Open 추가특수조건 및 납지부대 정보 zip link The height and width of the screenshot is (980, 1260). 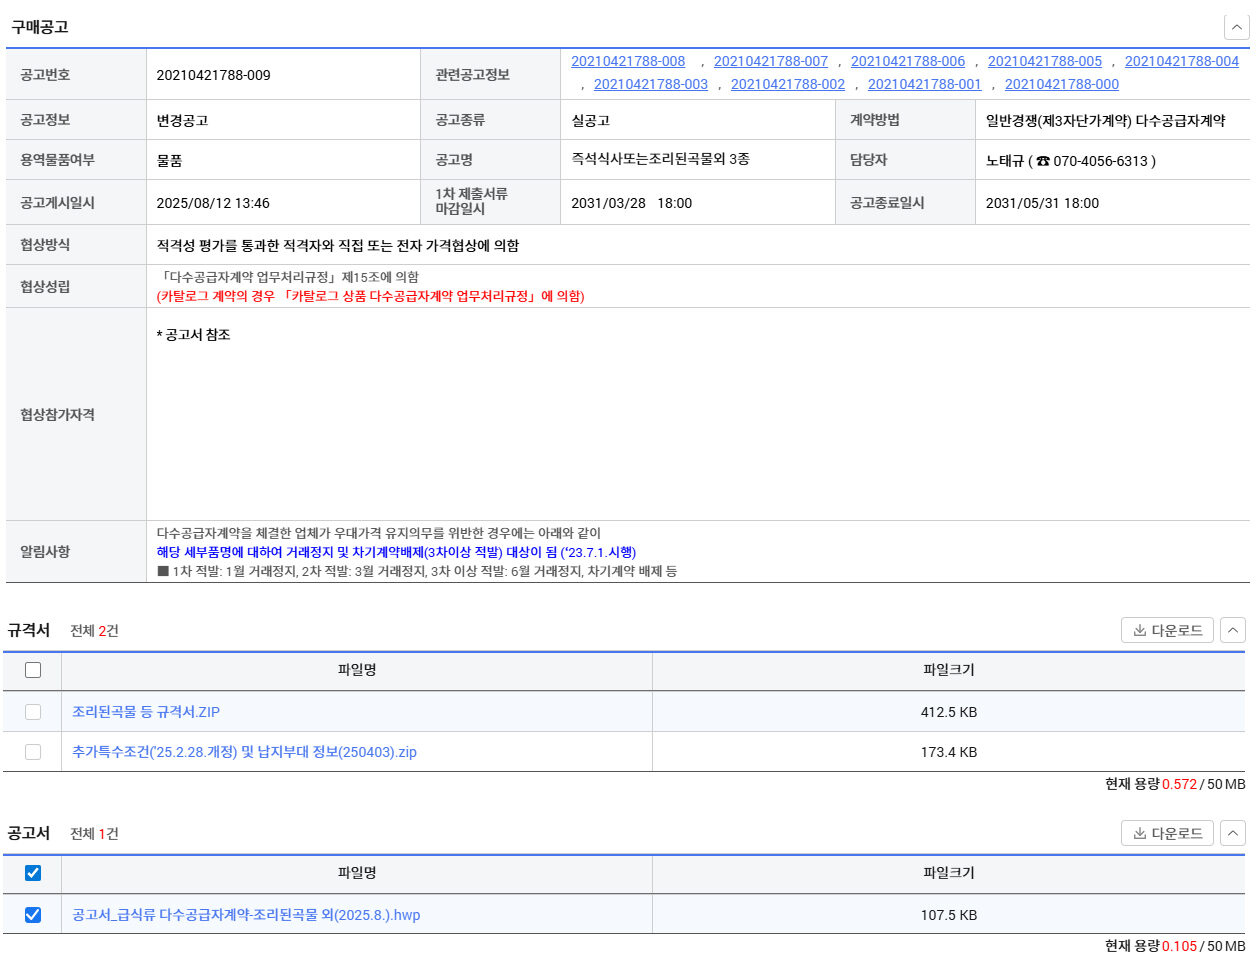[244, 752]
